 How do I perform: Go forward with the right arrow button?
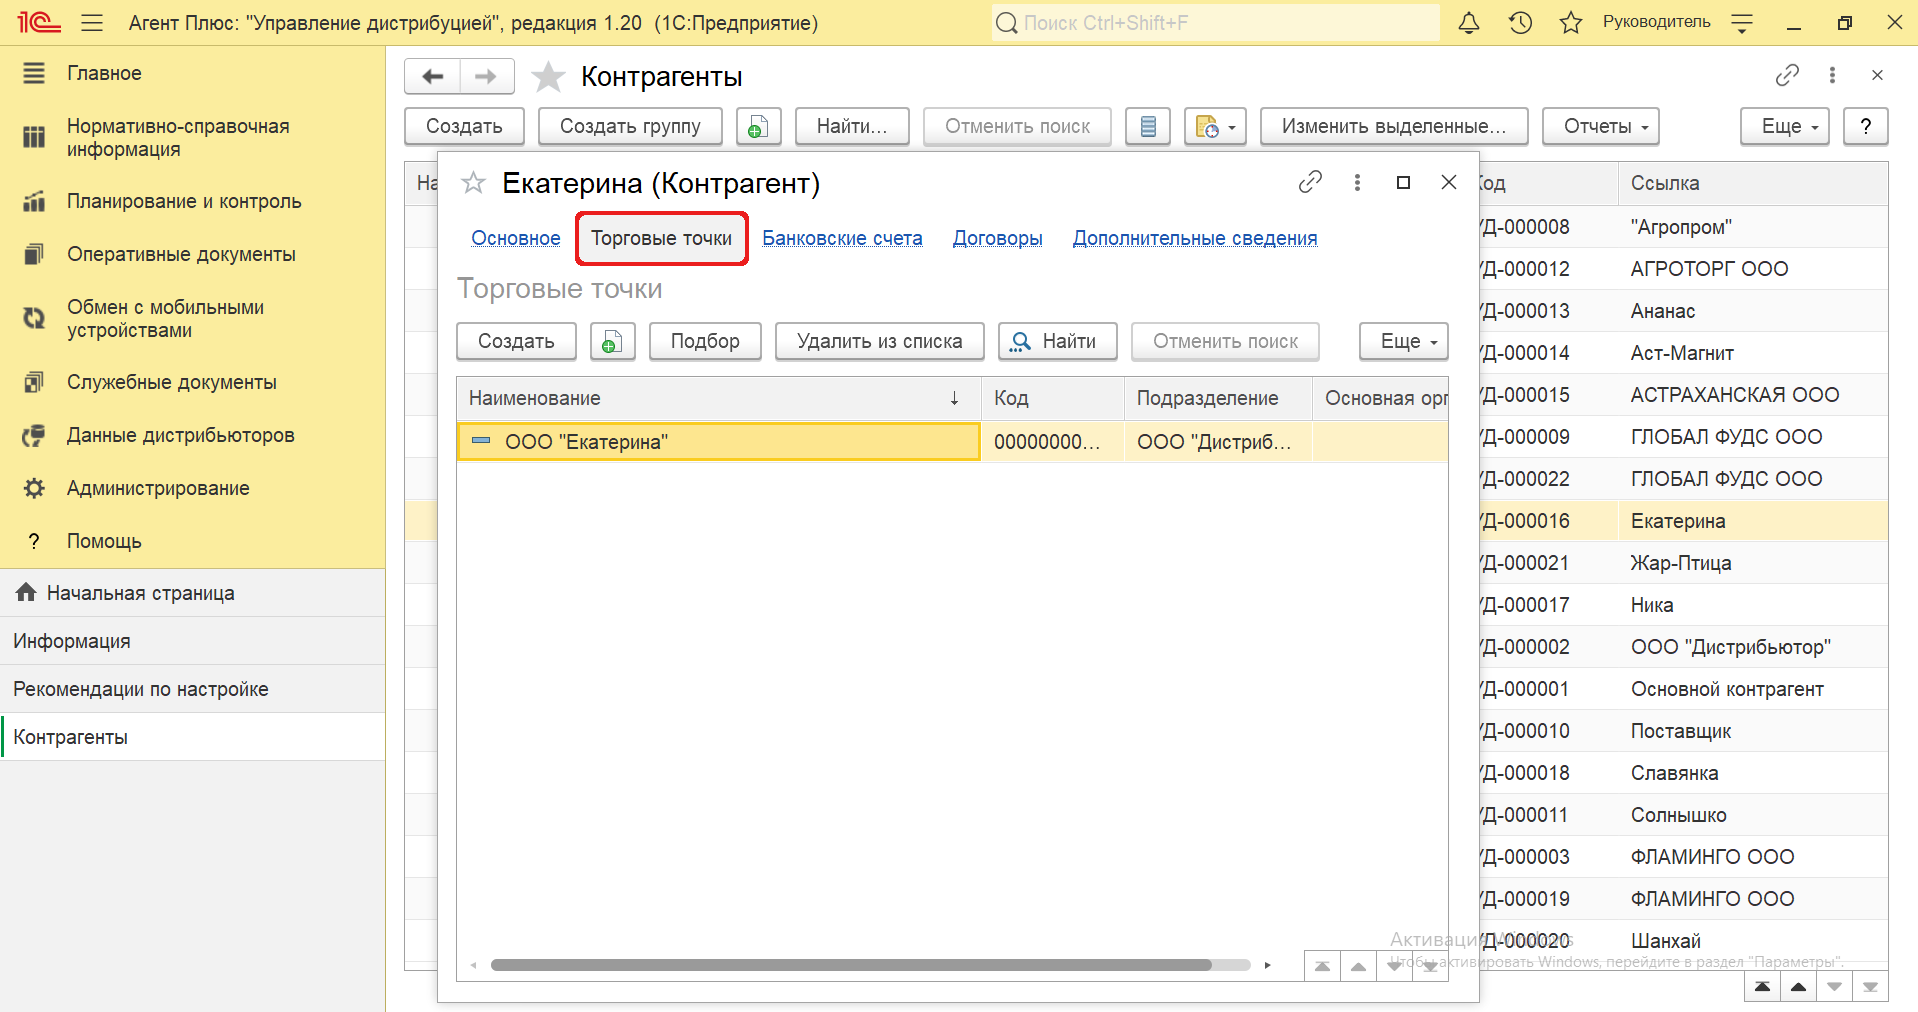click(x=486, y=76)
